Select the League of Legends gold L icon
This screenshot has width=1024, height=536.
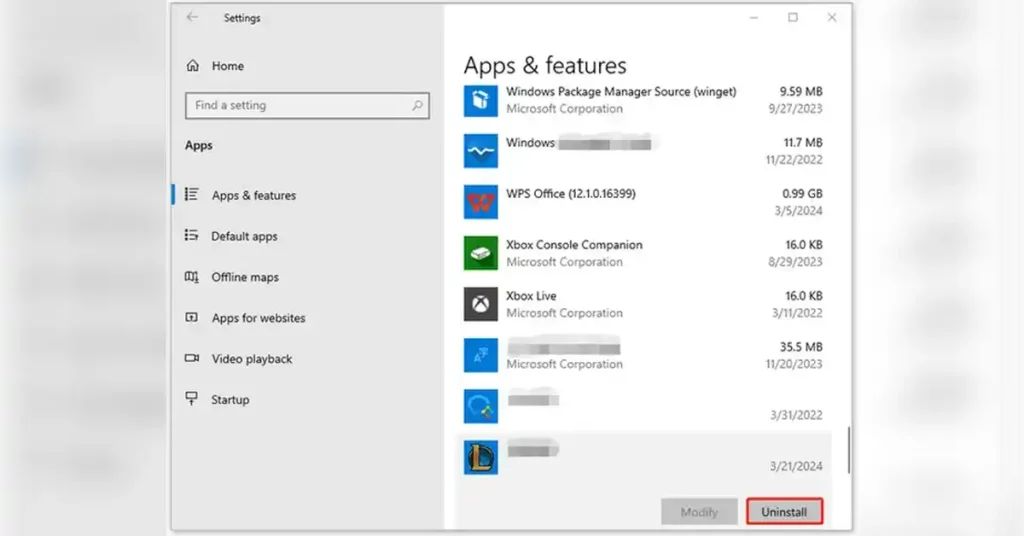click(x=481, y=457)
